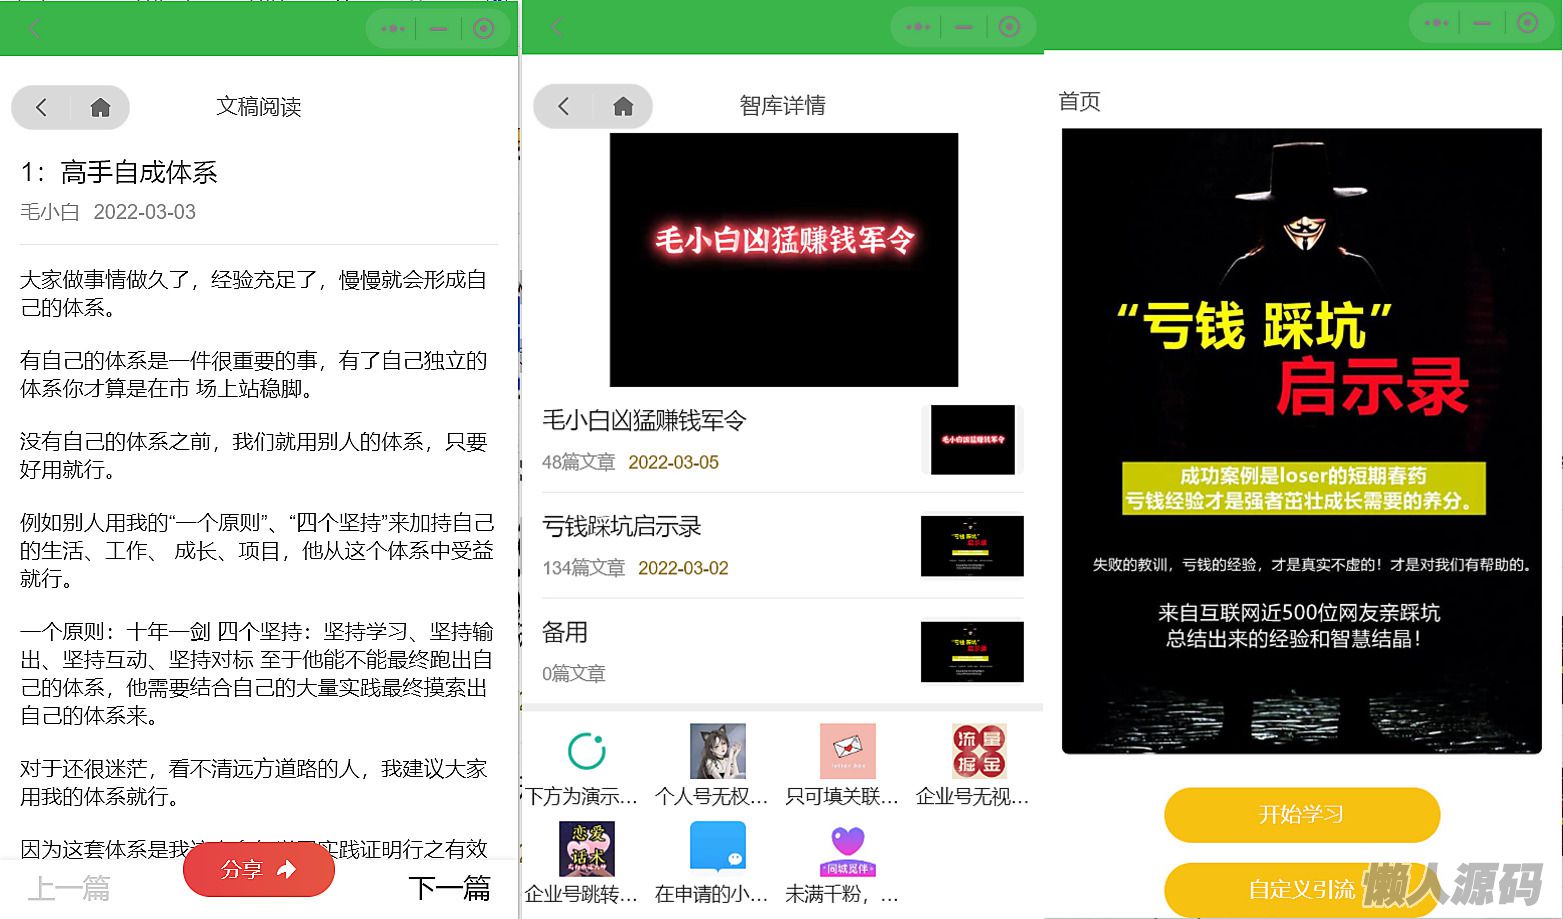Click the paragraph starting 有自己的体系是一件很重要的事

254,375
